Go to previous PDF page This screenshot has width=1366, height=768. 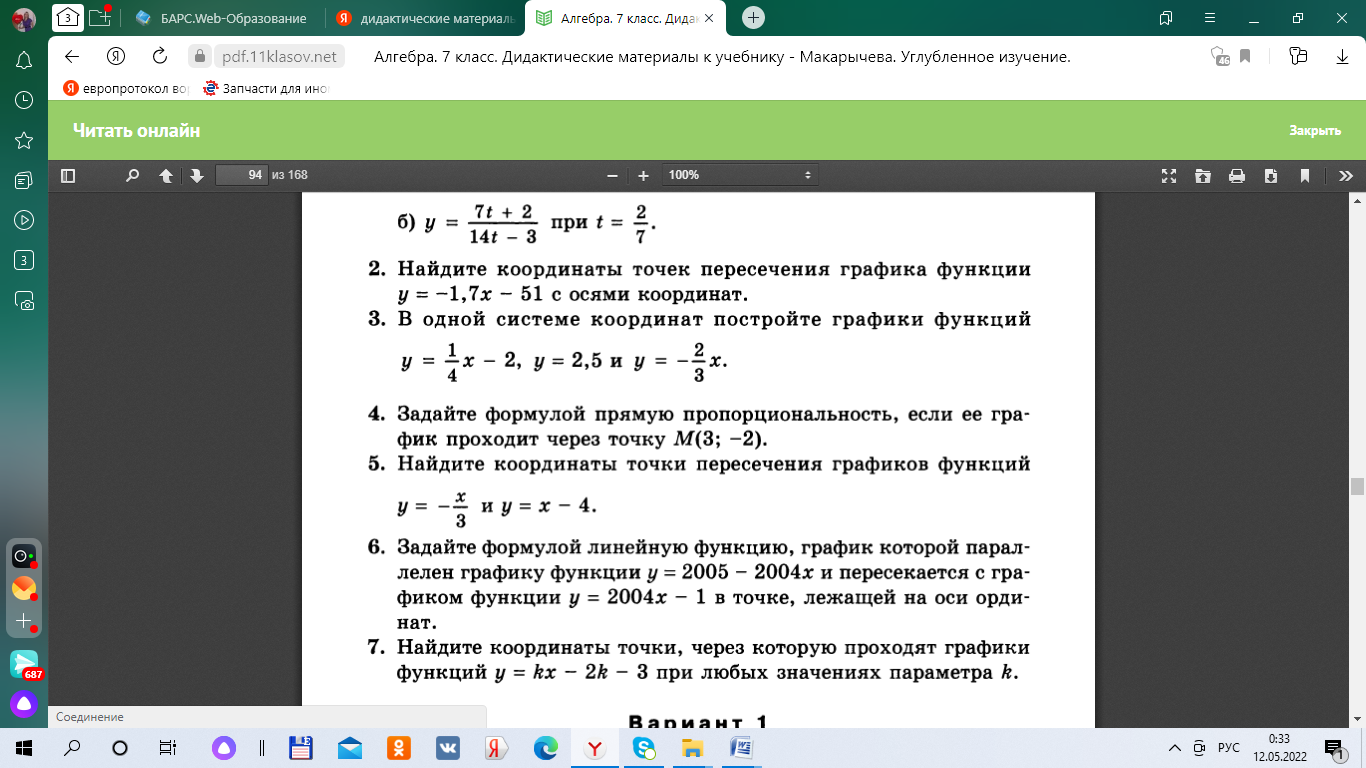[x=166, y=175]
